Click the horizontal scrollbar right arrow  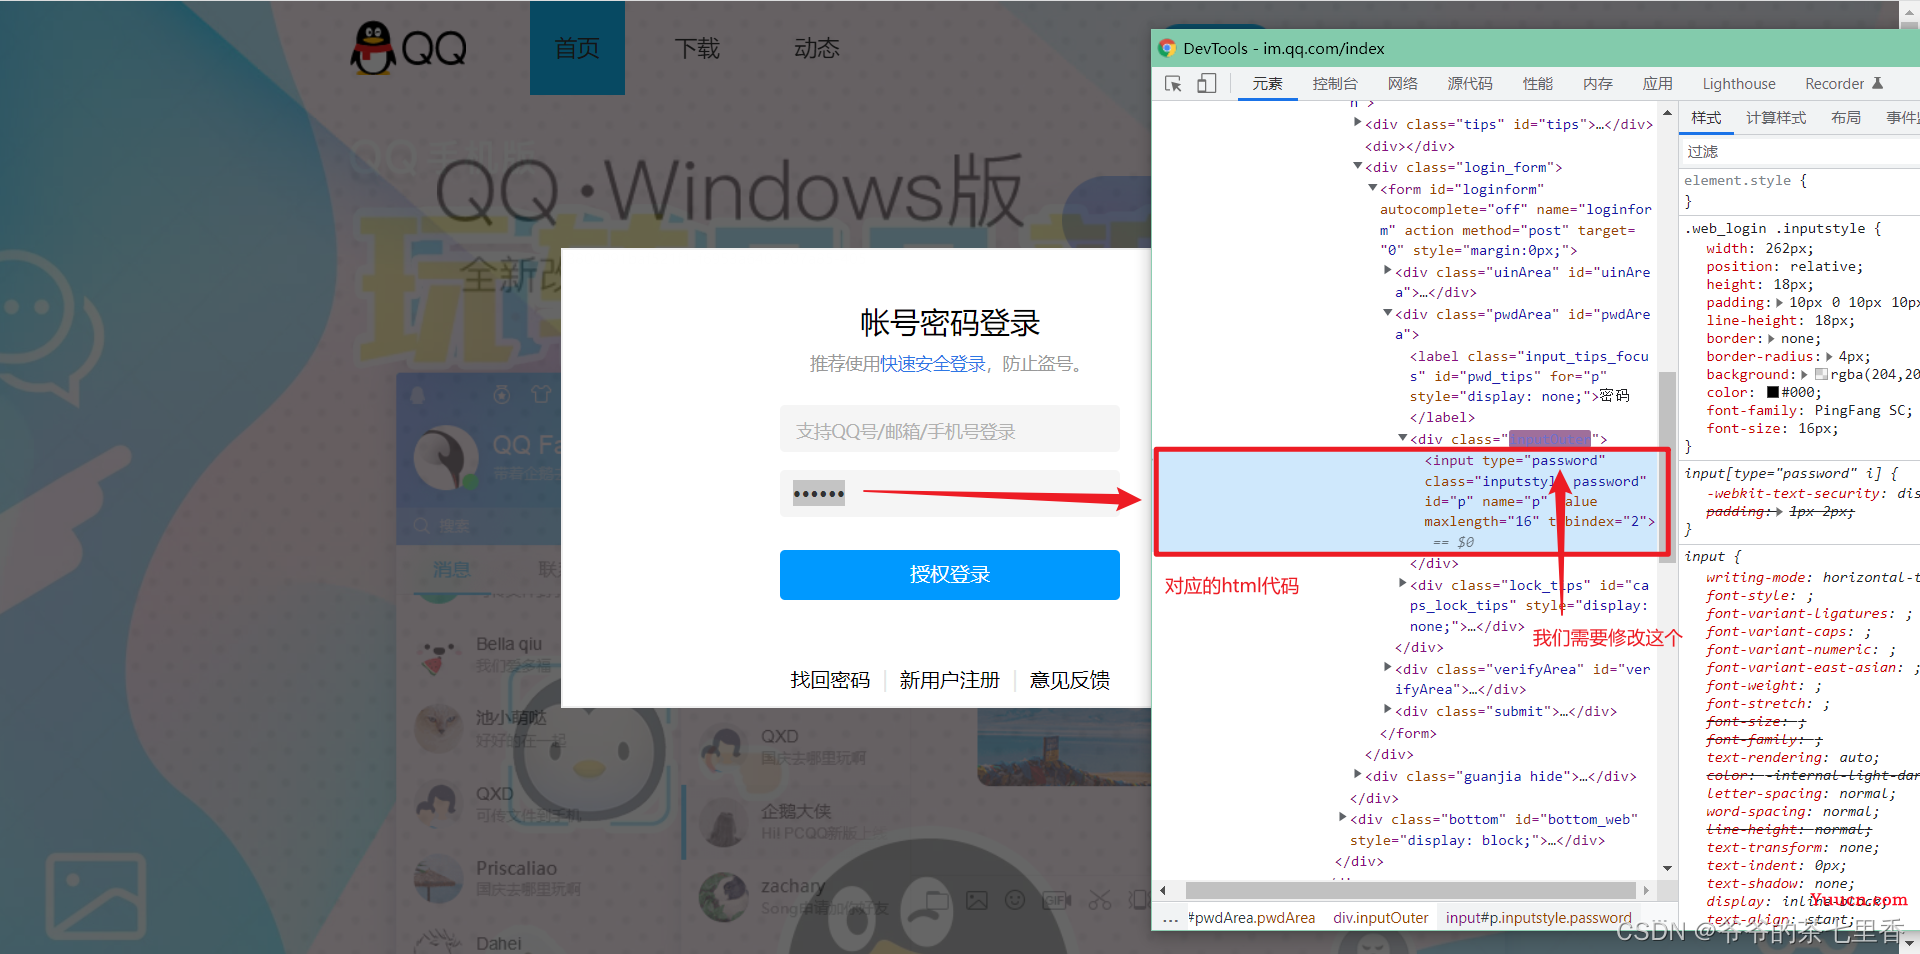(x=1646, y=890)
